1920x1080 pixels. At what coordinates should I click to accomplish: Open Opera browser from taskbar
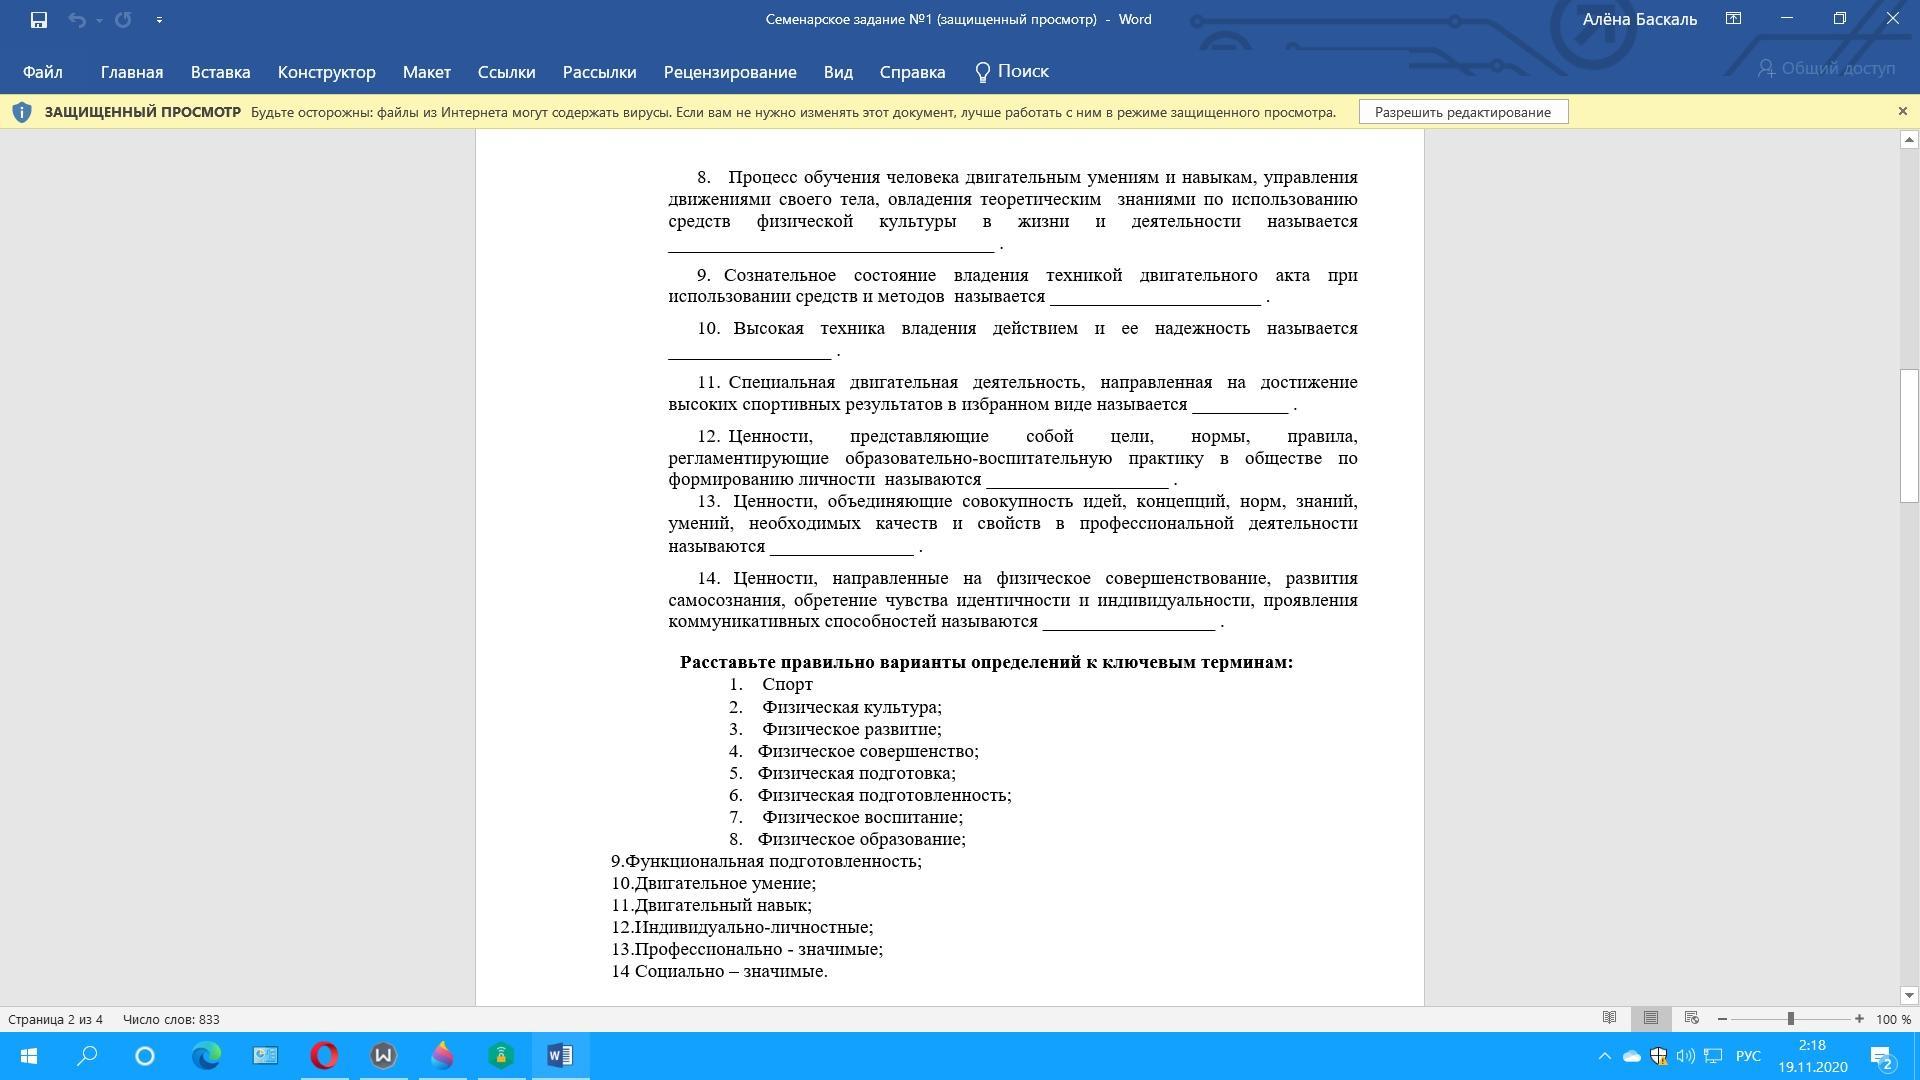pyautogui.click(x=324, y=1056)
